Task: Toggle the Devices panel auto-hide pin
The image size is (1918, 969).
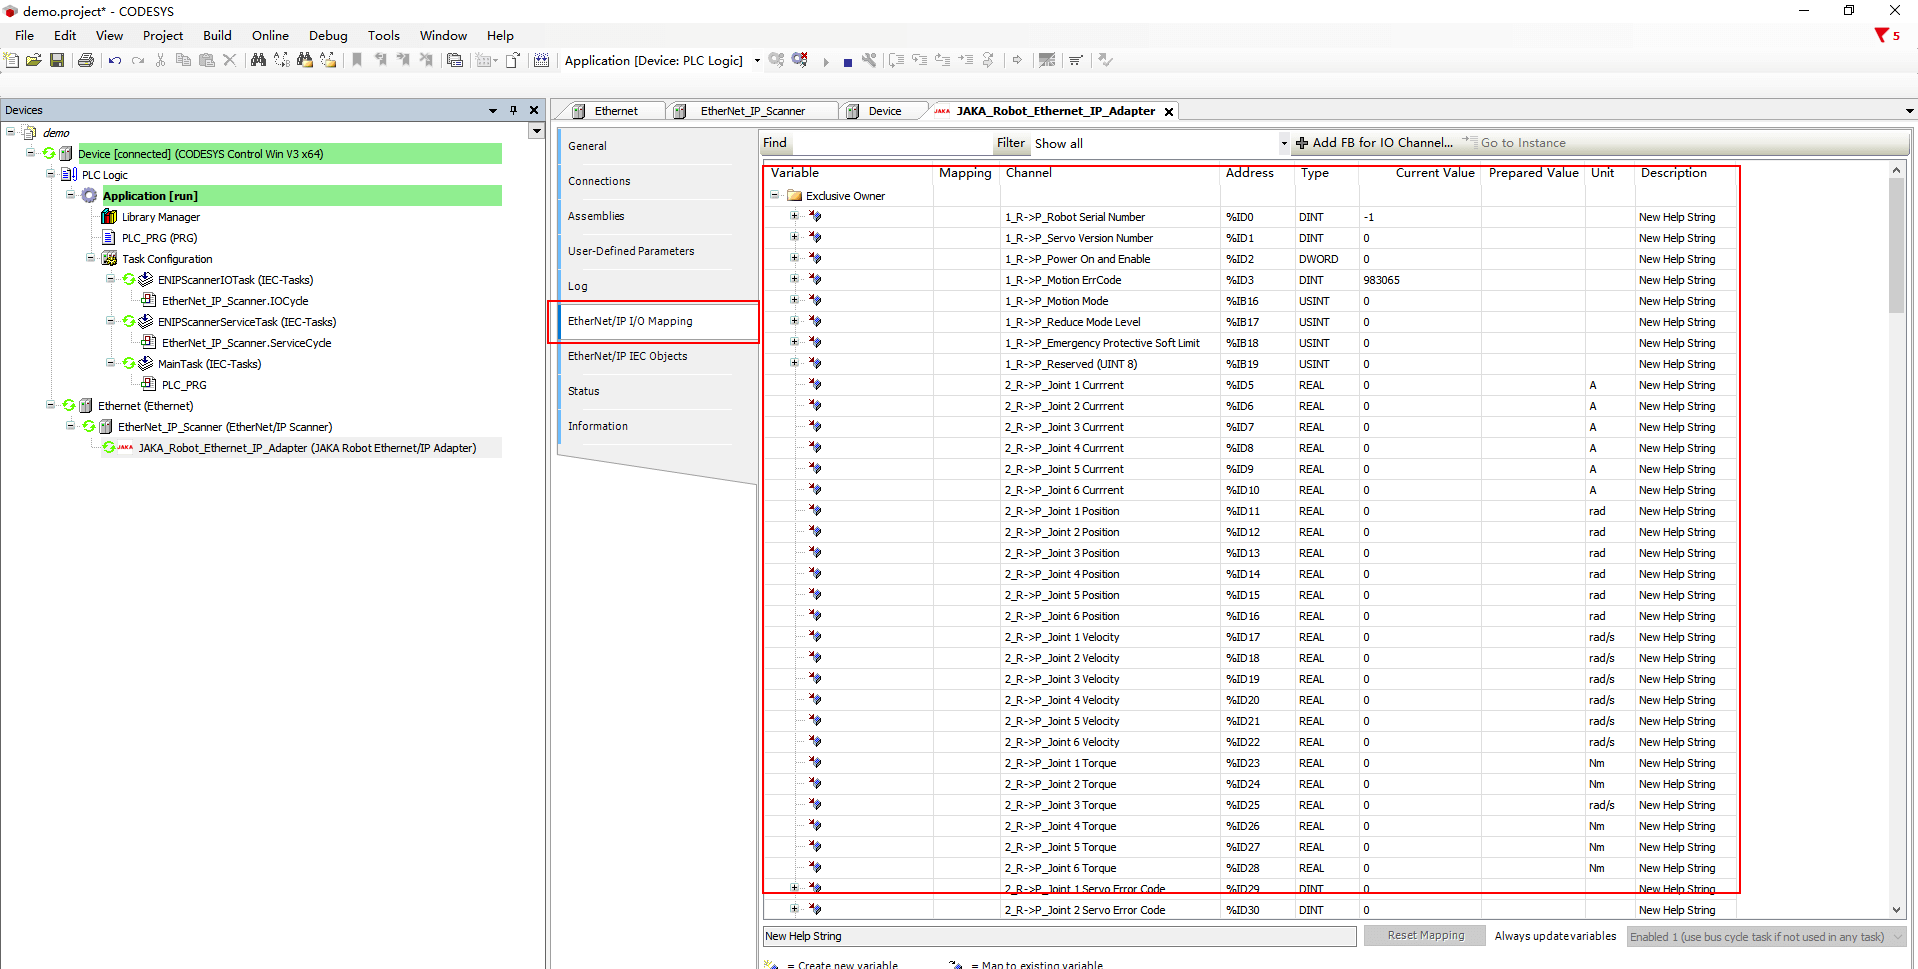Action: pyautogui.click(x=513, y=110)
